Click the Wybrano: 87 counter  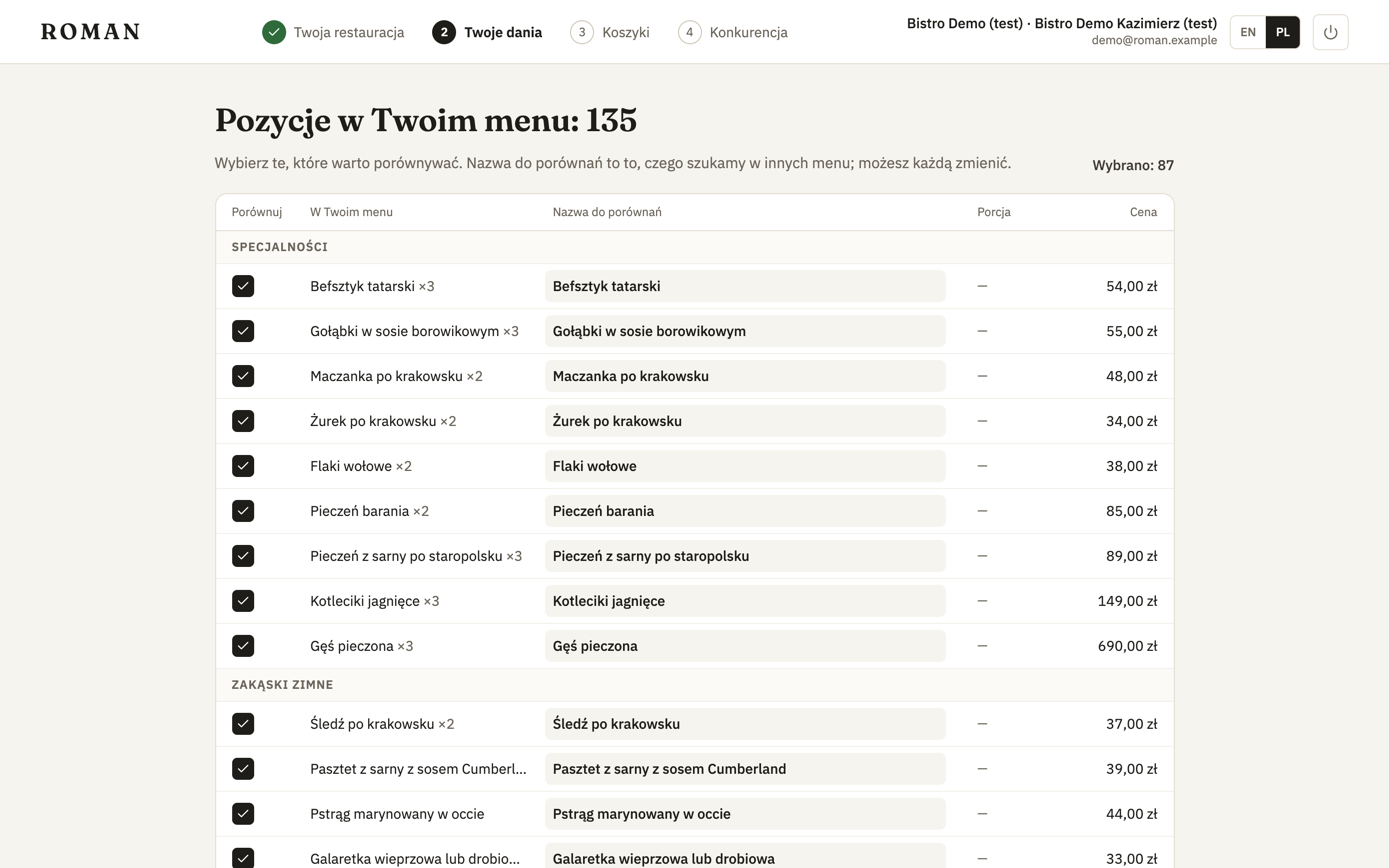tap(1133, 166)
